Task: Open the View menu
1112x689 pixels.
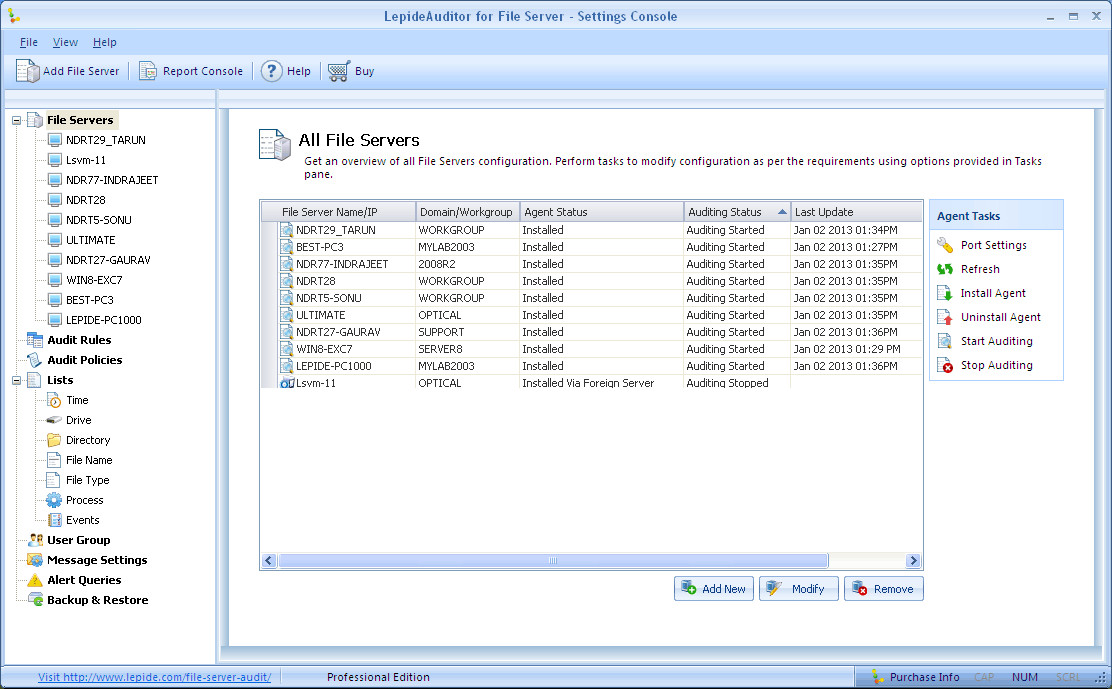Action: tap(65, 43)
